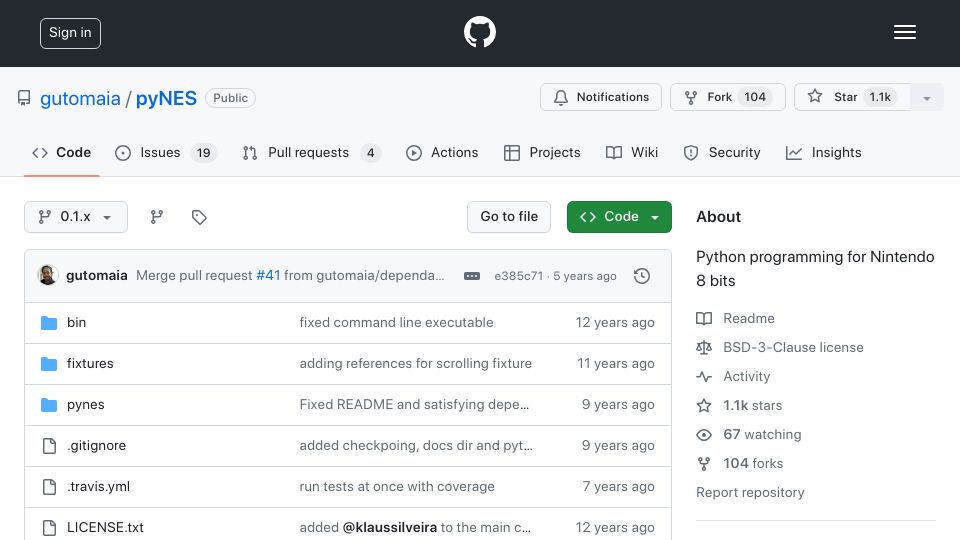The height and width of the screenshot is (540, 960).
Task: Open the 0.1.x branch selector dropdown
Action: click(x=76, y=217)
